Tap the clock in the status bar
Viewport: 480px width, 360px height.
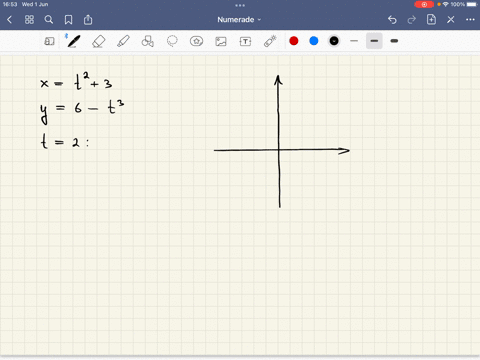[10, 4]
